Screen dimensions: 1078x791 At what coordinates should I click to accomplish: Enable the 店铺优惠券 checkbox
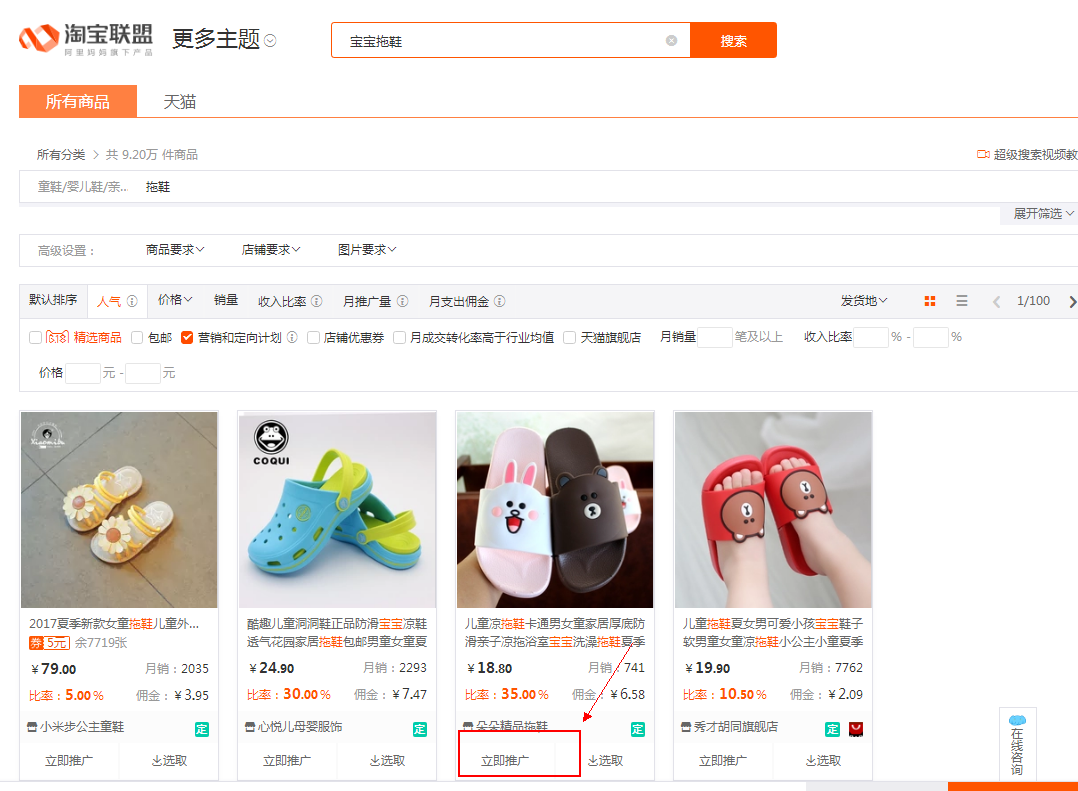pos(313,337)
